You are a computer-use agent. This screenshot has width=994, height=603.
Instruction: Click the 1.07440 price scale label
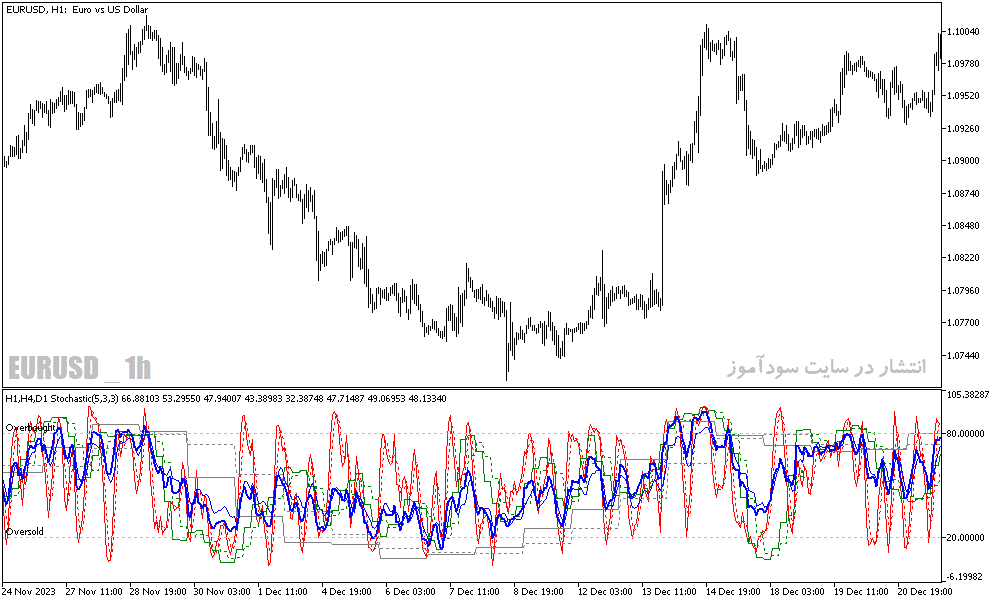(962, 355)
